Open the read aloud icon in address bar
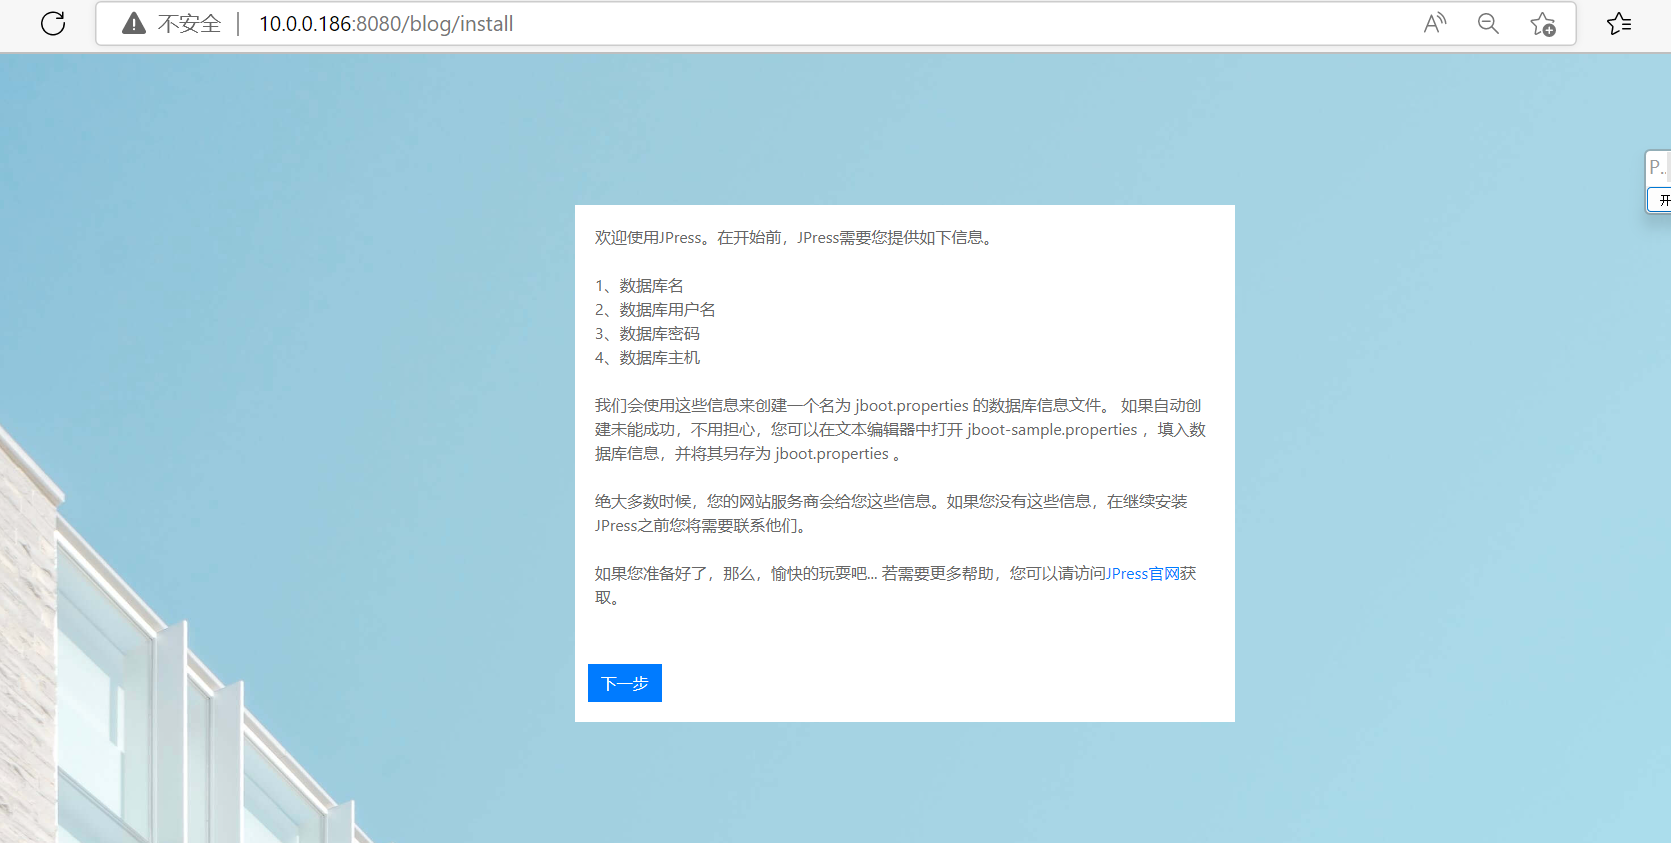 [x=1435, y=23]
